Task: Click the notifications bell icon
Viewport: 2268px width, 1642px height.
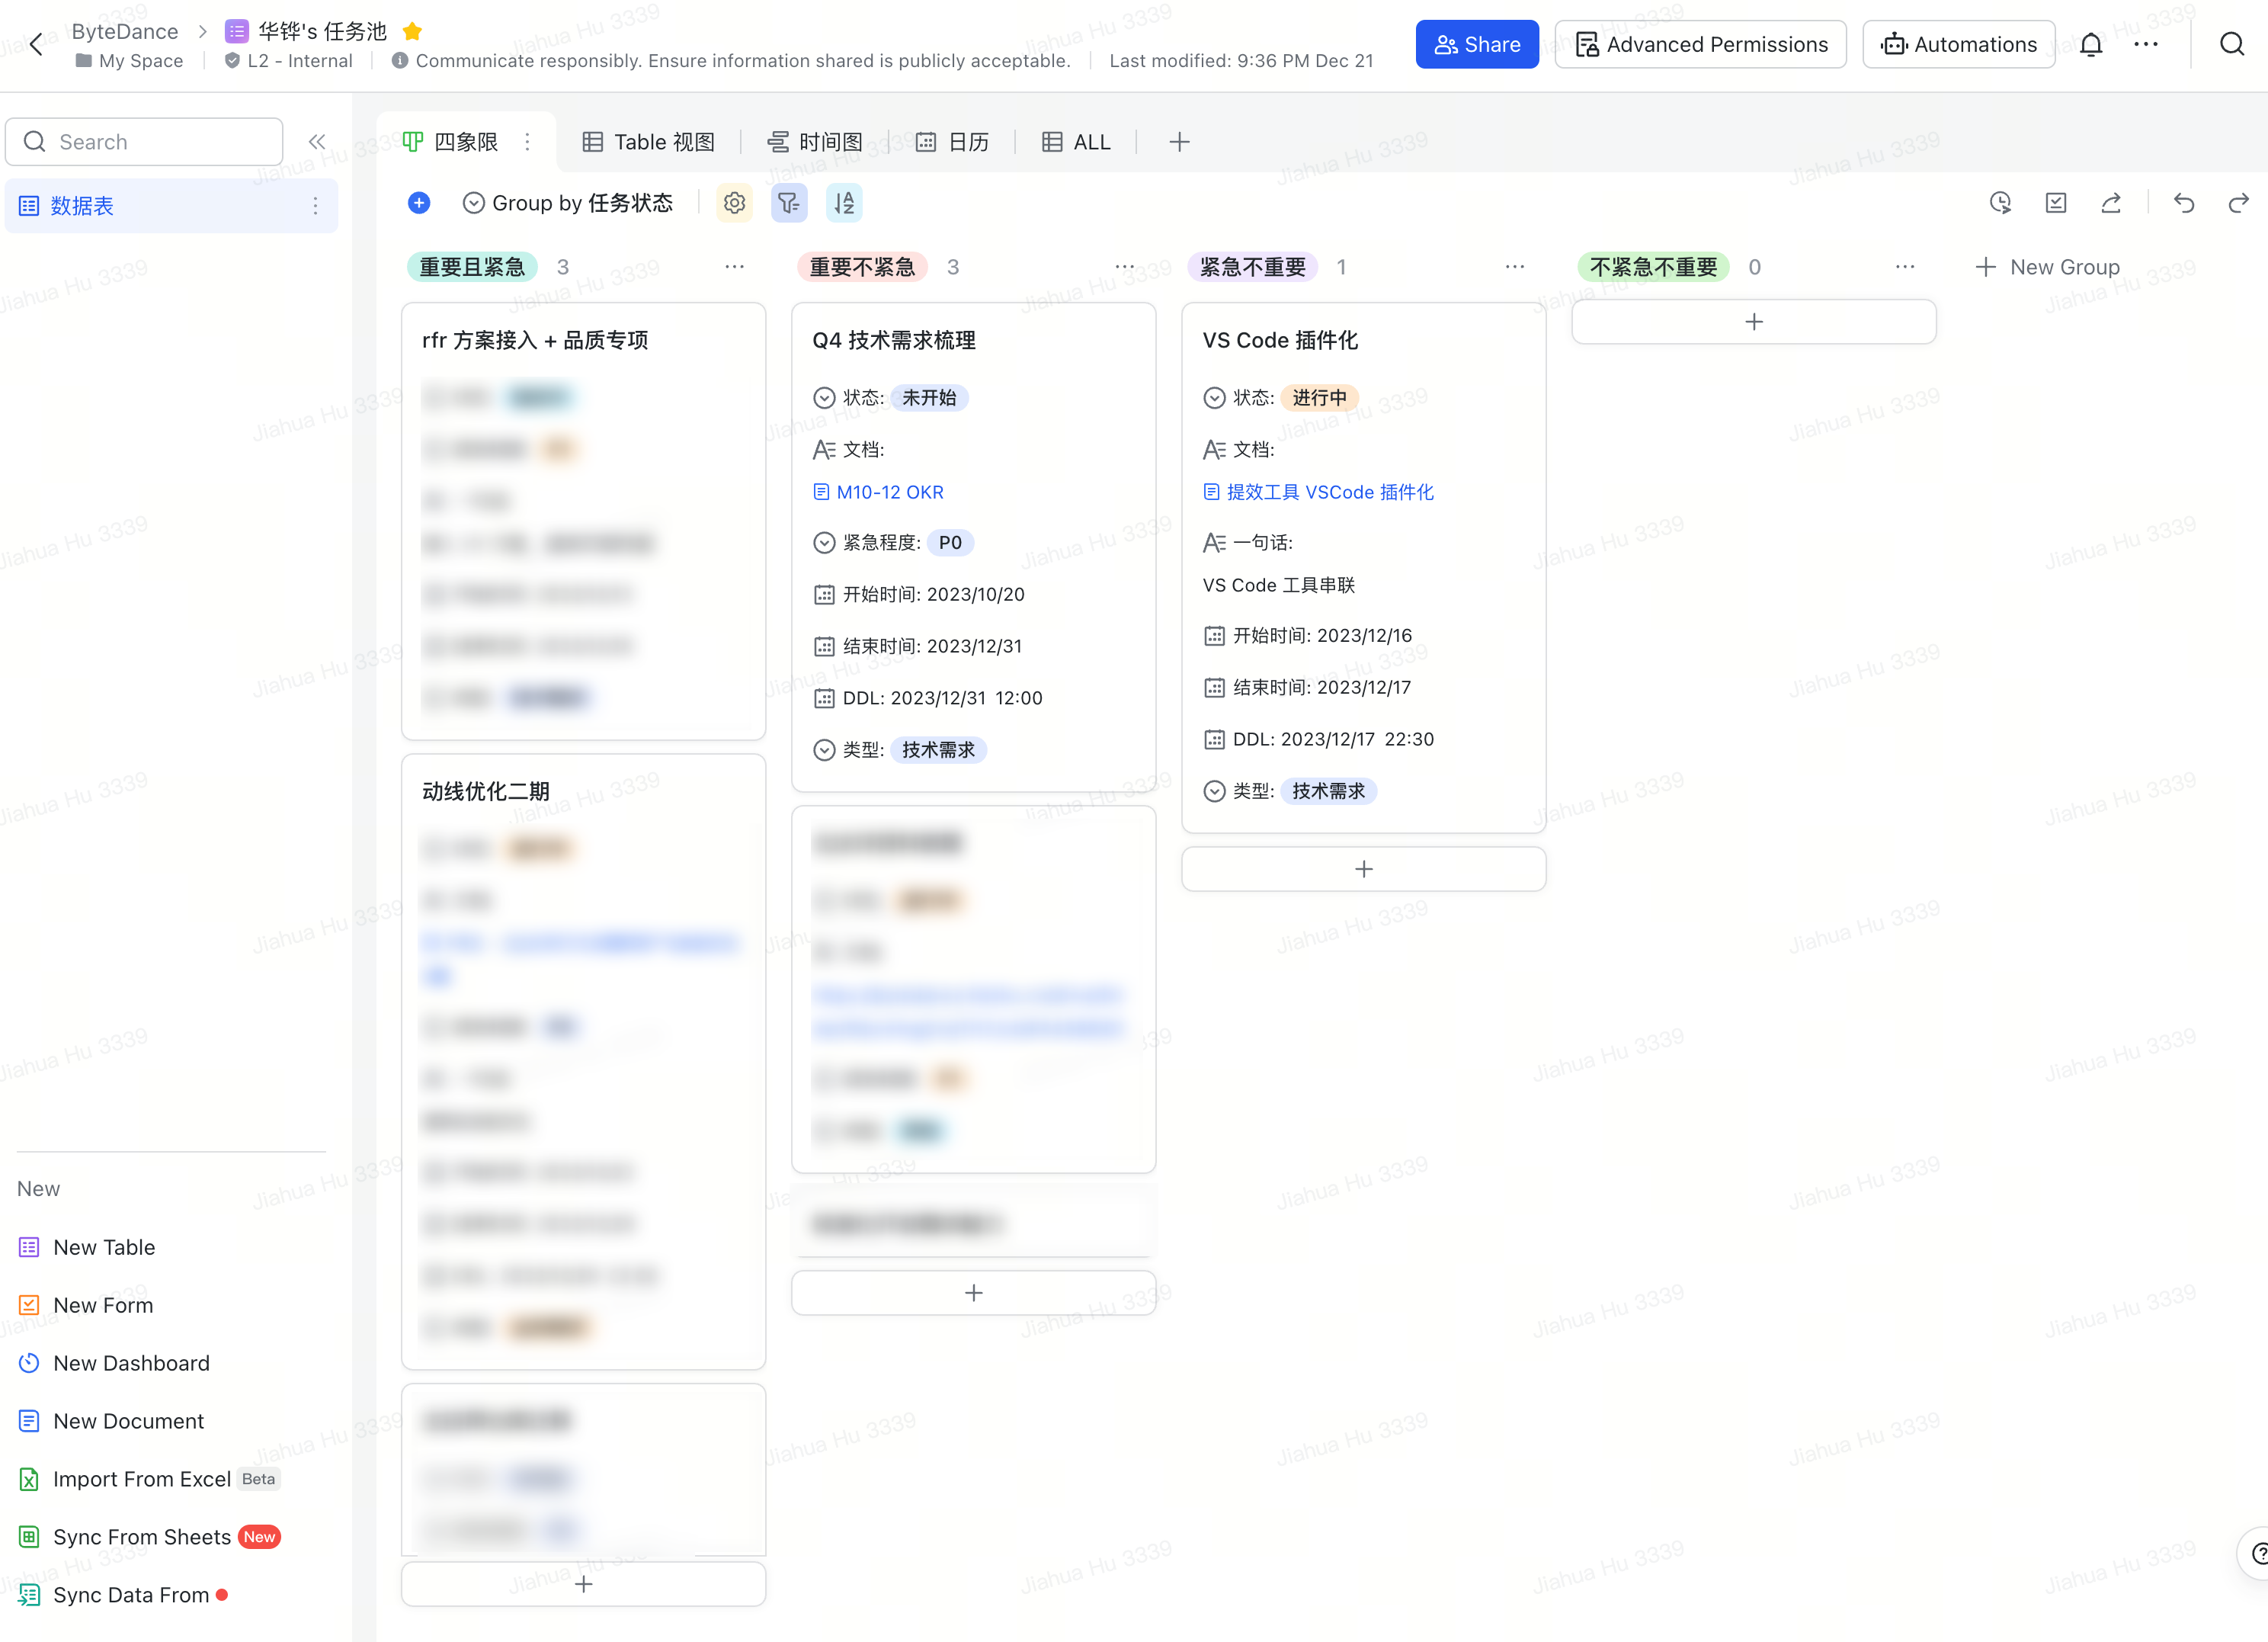Action: tap(2090, 44)
